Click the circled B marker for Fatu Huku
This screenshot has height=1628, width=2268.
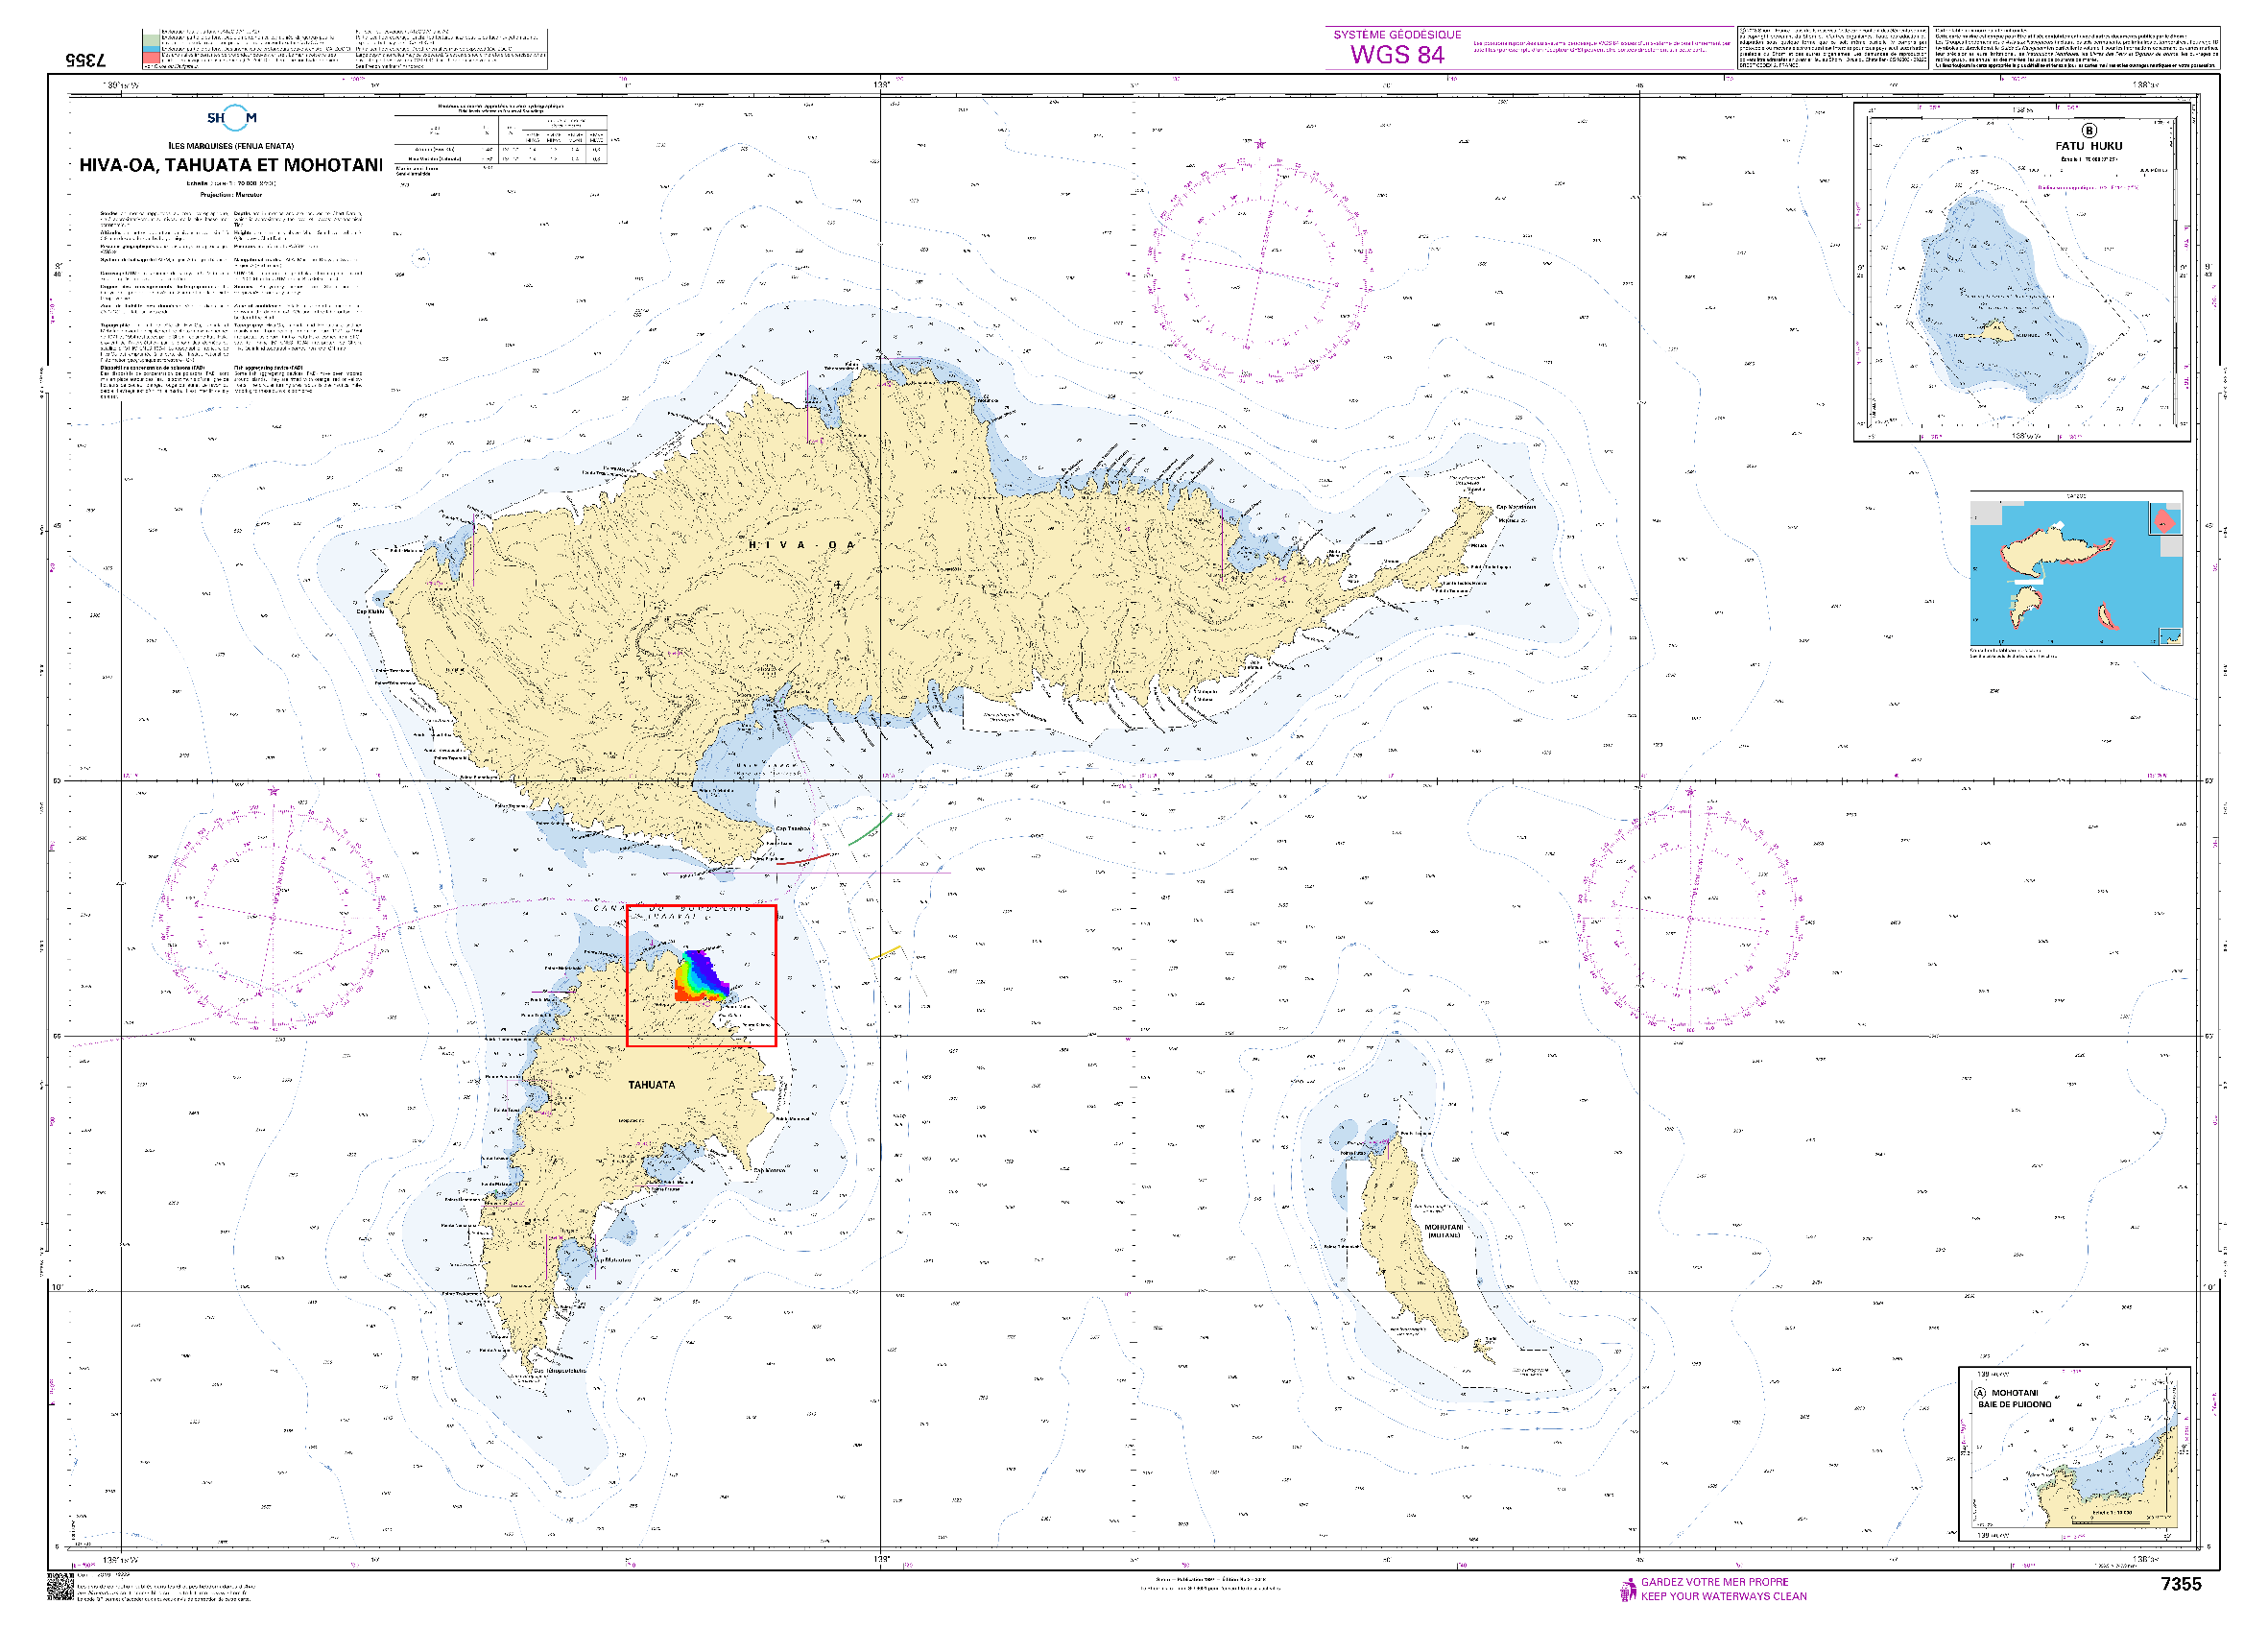(2089, 131)
